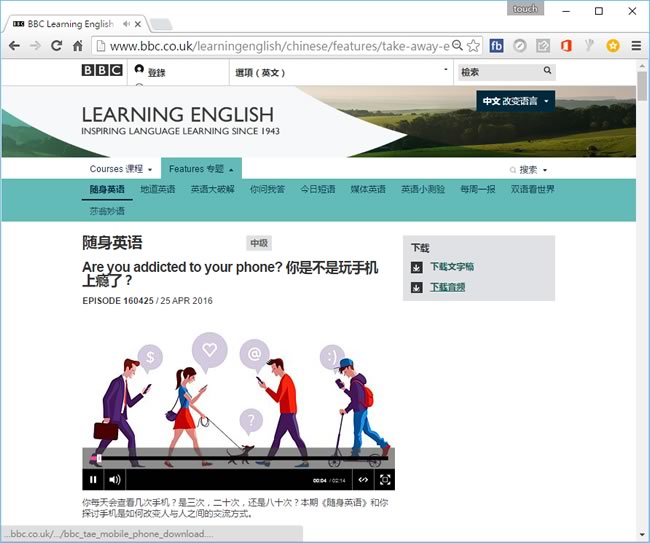Collapse the Features 专题 menu
Viewport: 650px width, 543px height.
point(201,169)
